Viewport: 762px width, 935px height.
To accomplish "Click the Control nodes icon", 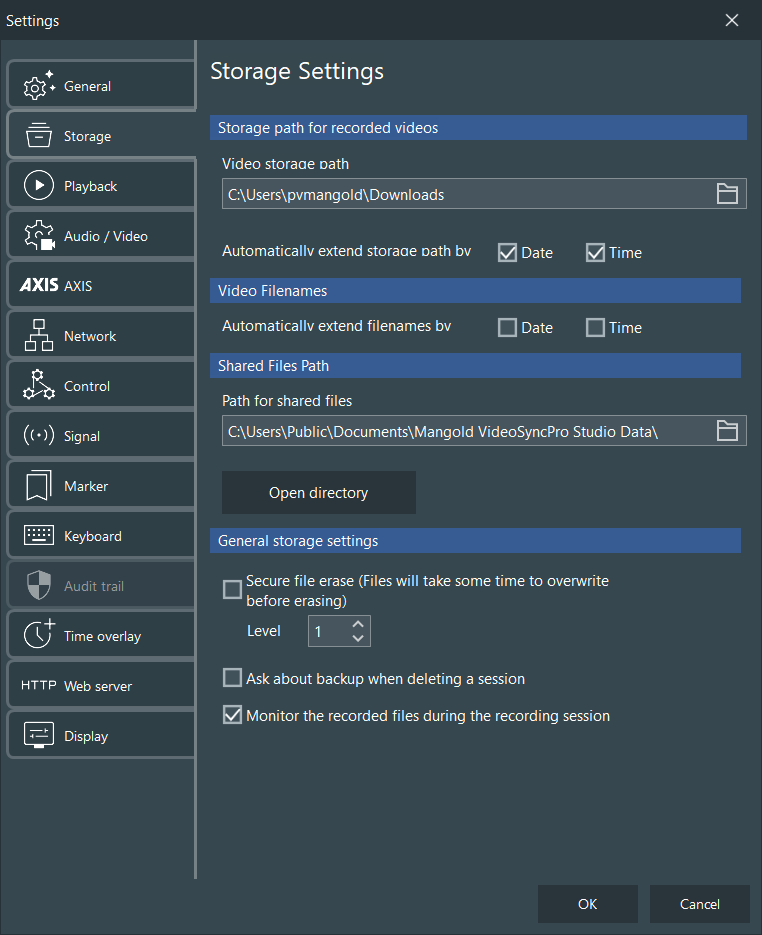I will coord(38,386).
